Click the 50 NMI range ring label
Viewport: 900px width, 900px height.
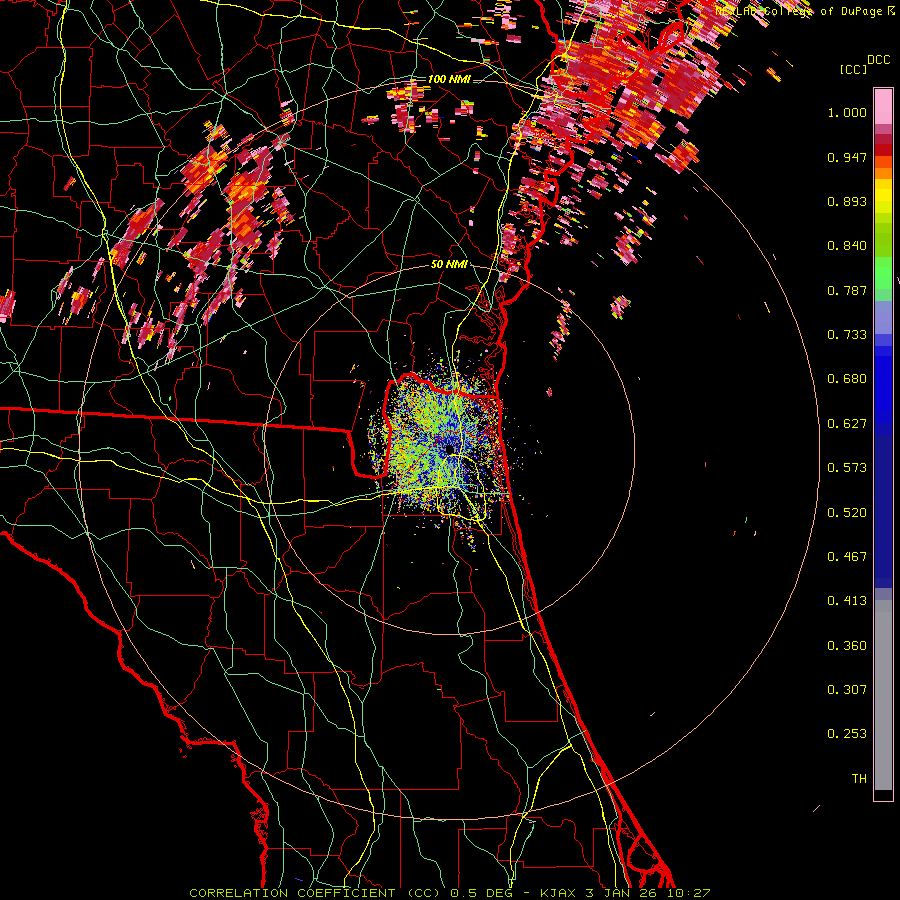pyautogui.click(x=449, y=265)
